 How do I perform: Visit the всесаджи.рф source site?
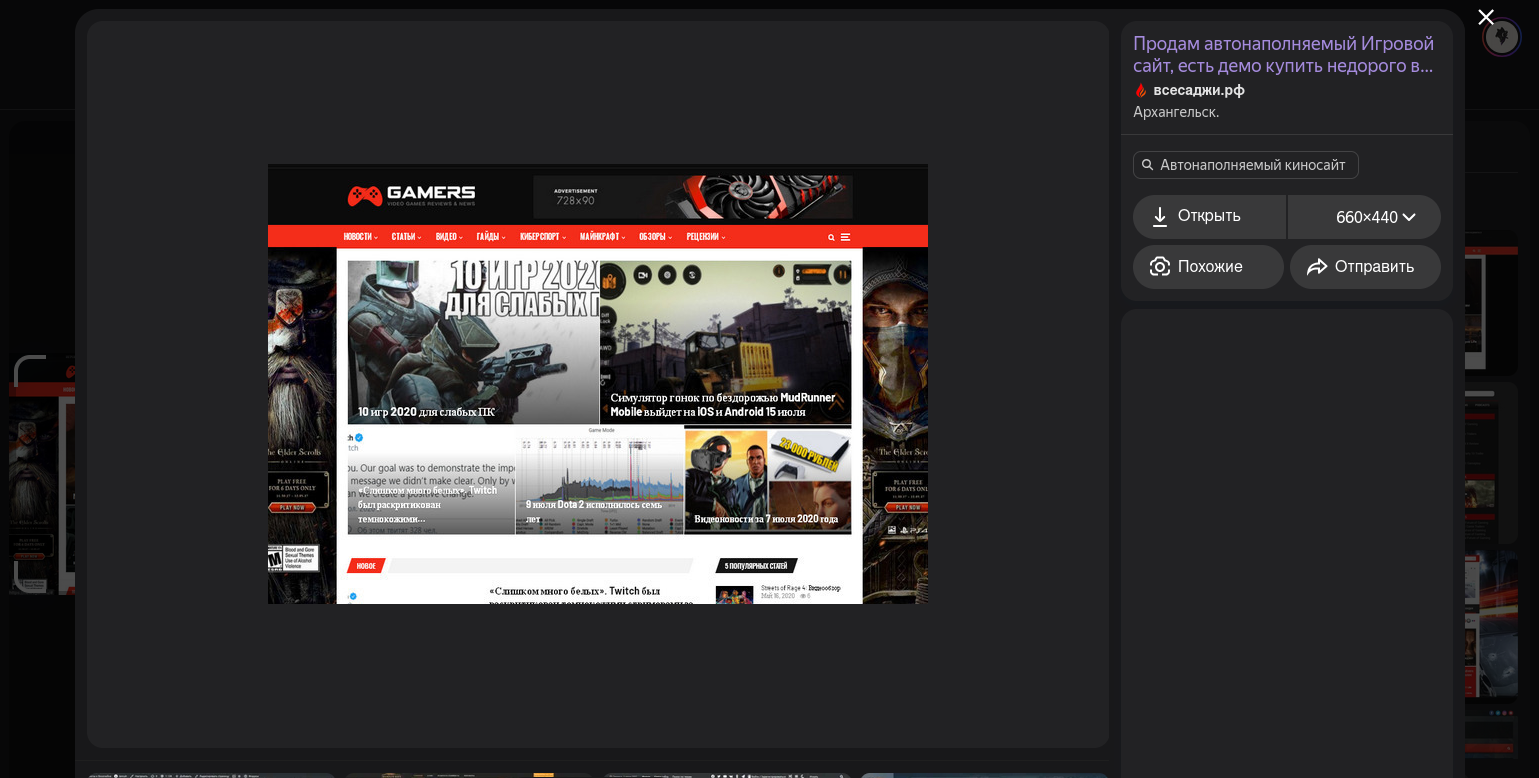coord(1198,90)
